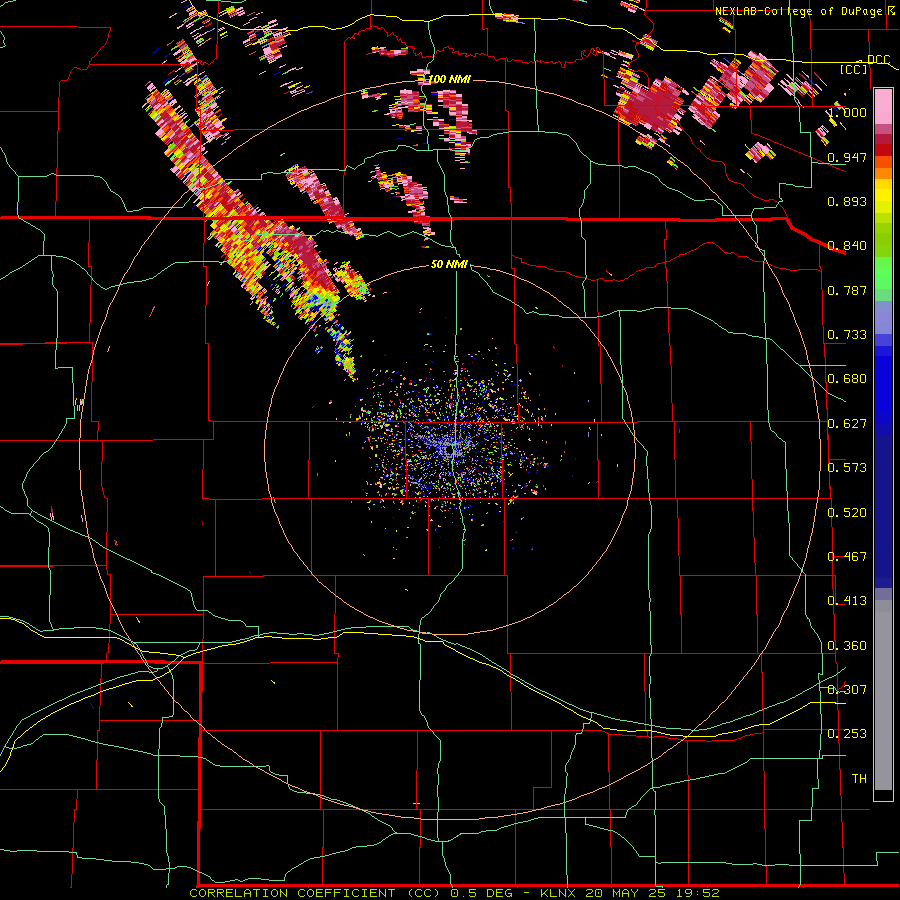Click the 0.787 color scale value
The height and width of the screenshot is (900, 900).
pyautogui.click(x=847, y=290)
